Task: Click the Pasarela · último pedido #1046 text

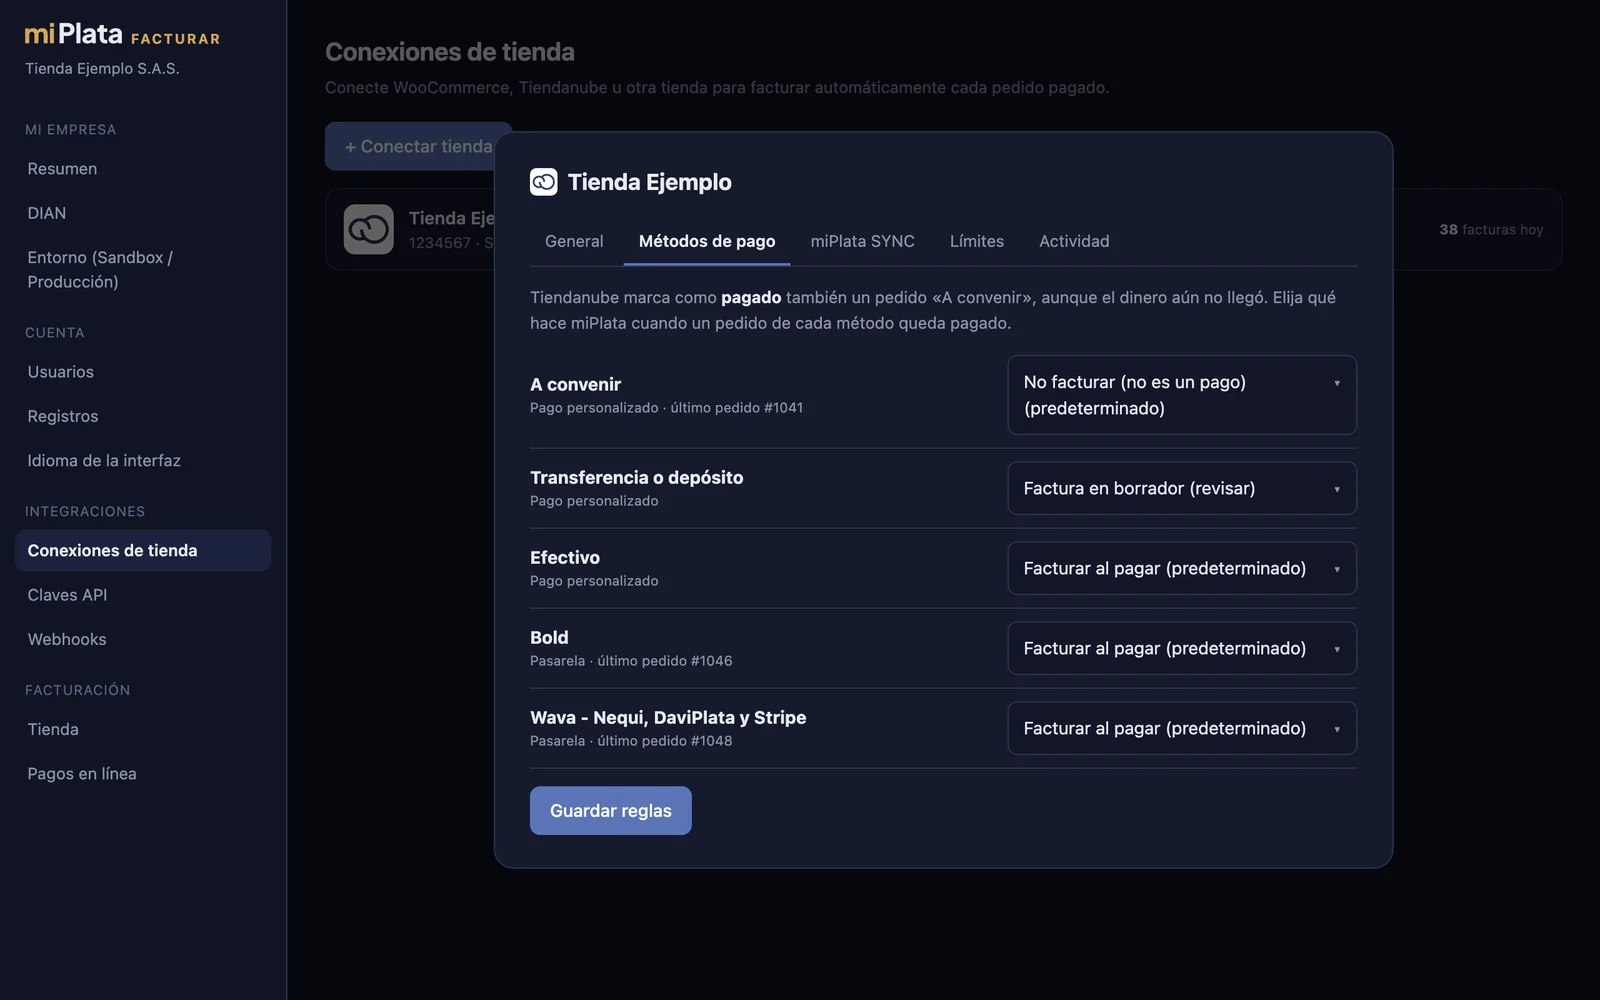Action: pyautogui.click(x=631, y=661)
